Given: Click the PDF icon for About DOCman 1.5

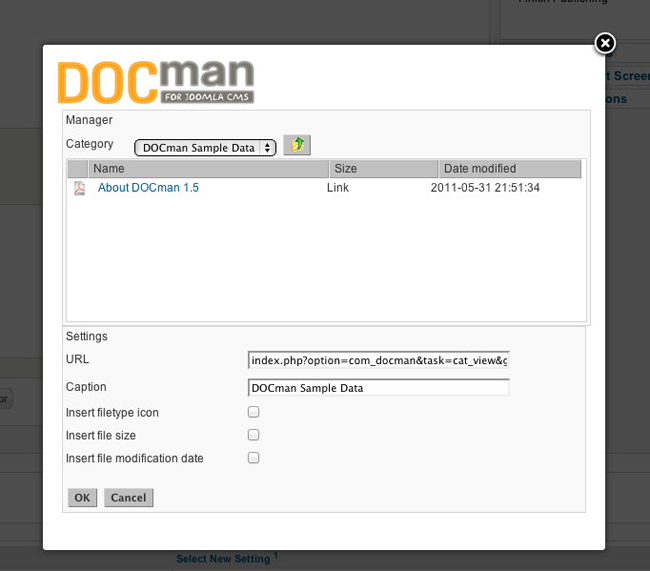Looking at the screenshot, I should [x=79, y=188].
